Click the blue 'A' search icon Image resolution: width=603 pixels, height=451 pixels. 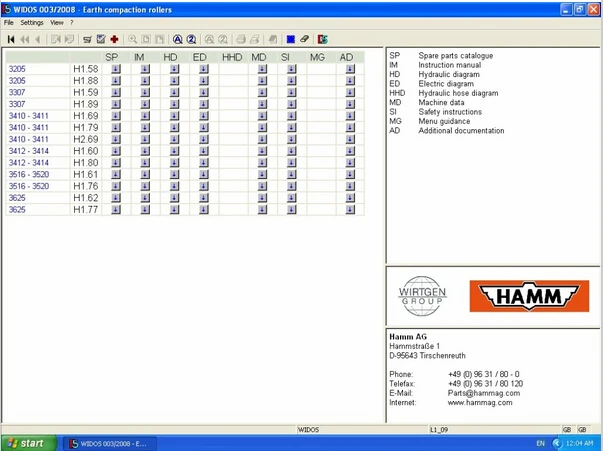click(177, 39)
